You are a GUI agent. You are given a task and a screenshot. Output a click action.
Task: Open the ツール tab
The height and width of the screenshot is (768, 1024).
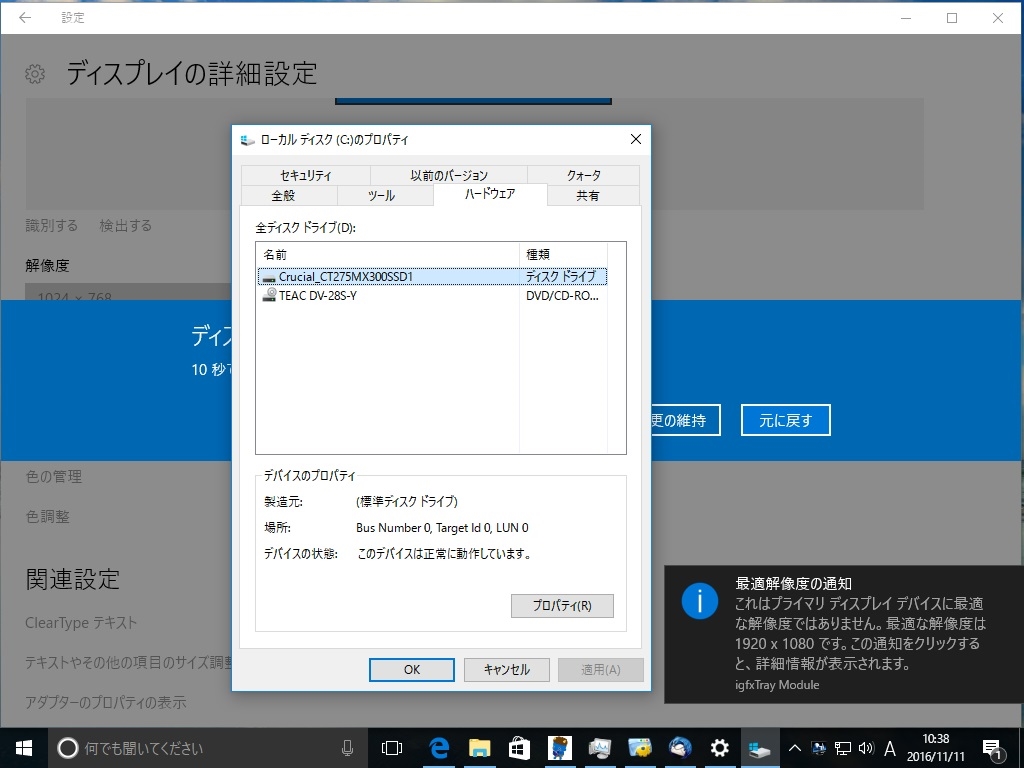(x=381, y=195)
